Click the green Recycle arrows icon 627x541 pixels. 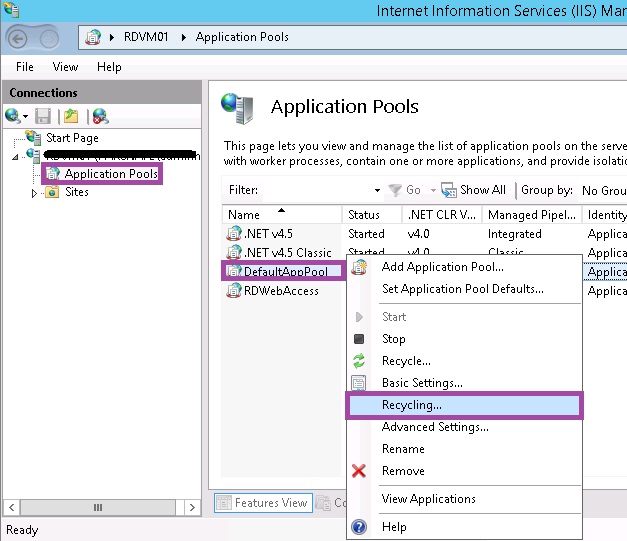pyautogui.click(x=359, y=361)
